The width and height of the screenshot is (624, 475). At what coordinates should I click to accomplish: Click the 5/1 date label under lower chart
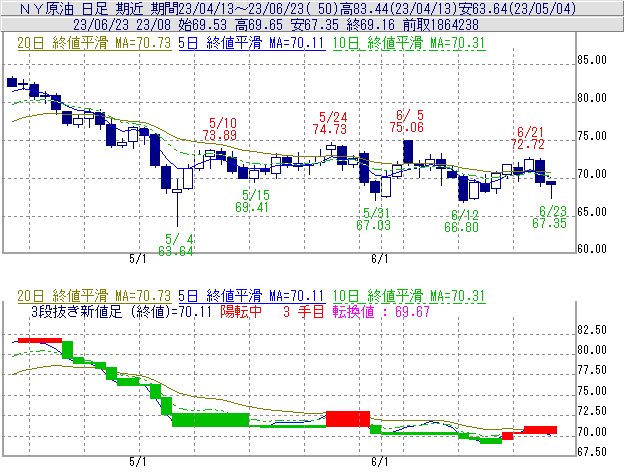tap(138, 462)
